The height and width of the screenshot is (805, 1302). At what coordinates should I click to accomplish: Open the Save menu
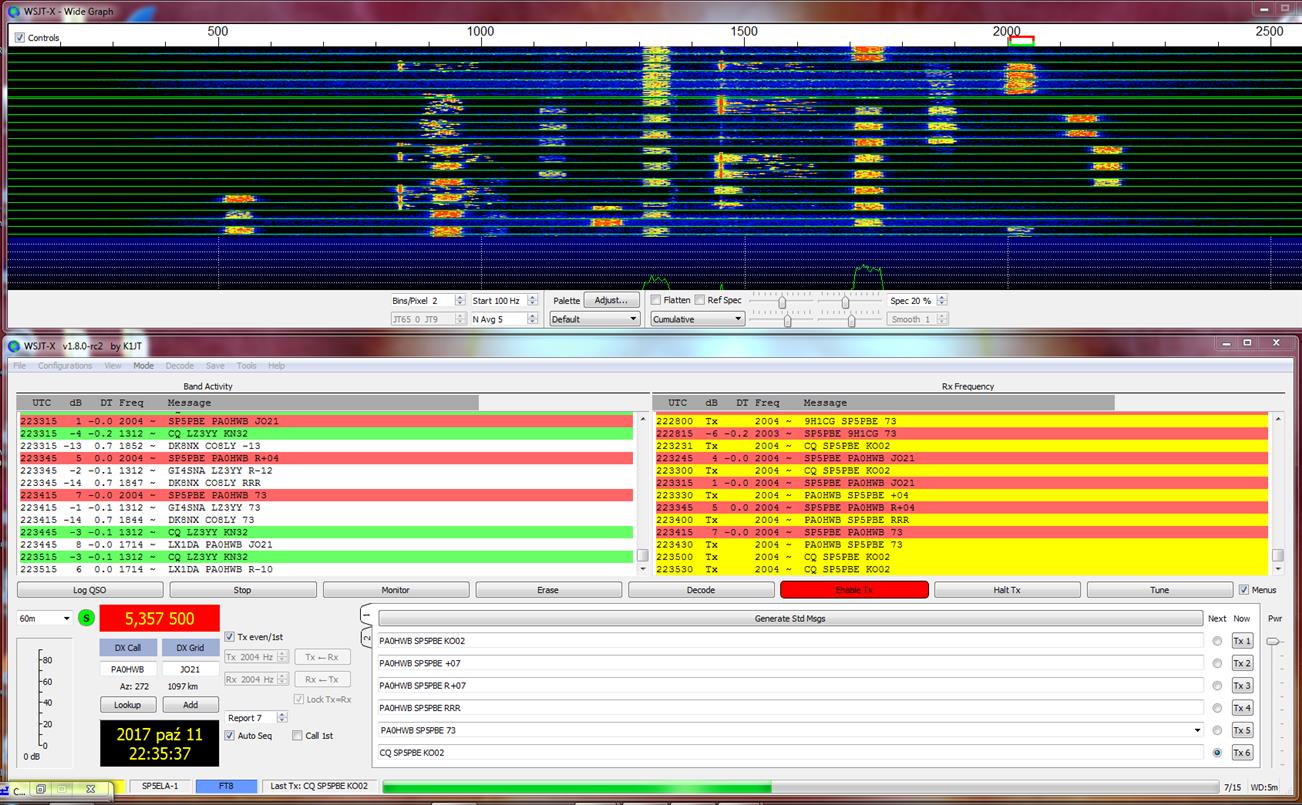215,366
